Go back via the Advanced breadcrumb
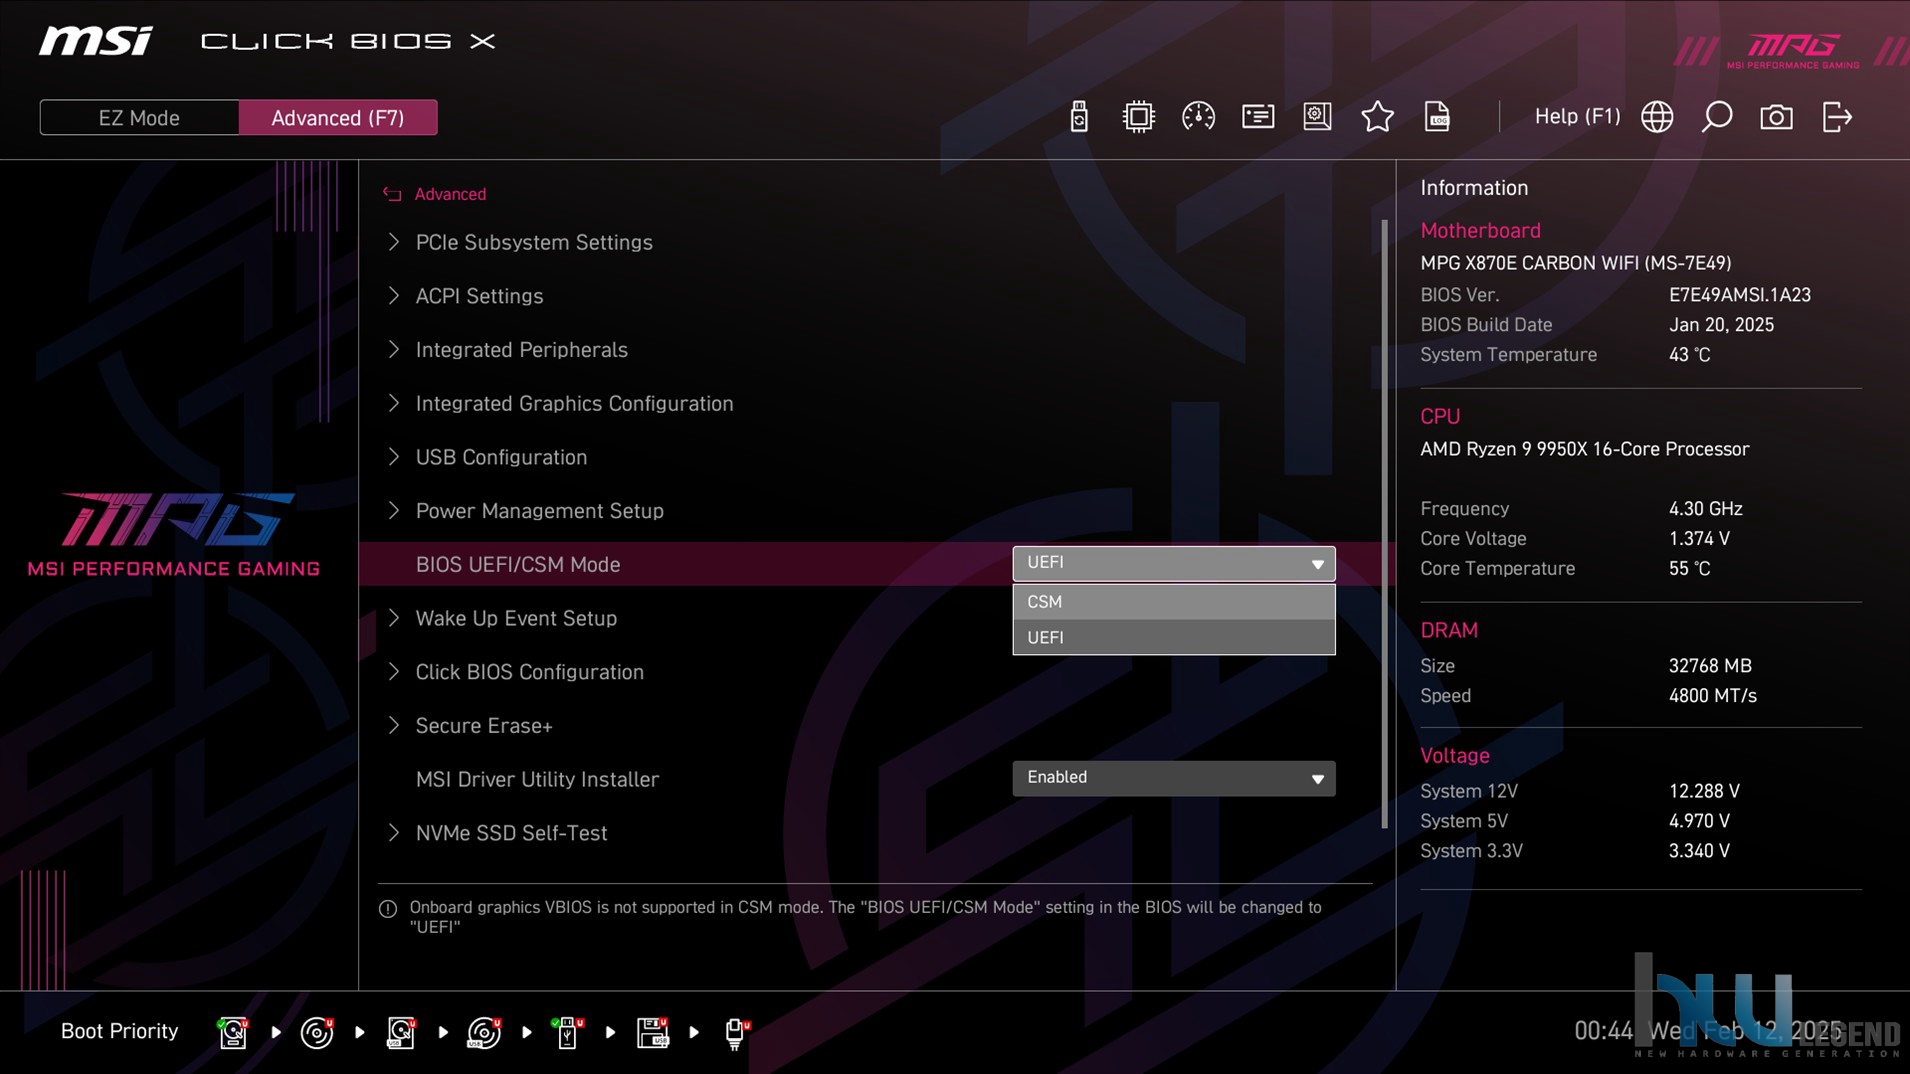Screen dimensions: 1910x1074 [450, 194]
